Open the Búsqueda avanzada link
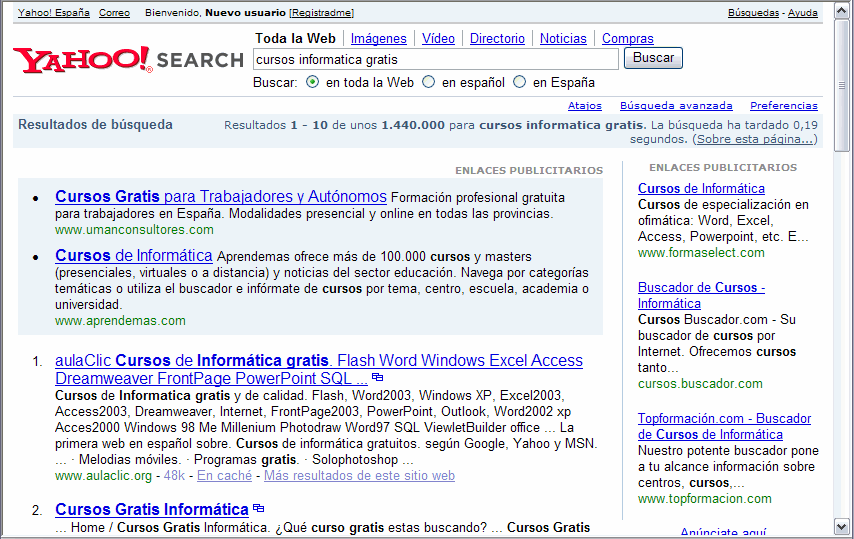 [x=676, y=106]
